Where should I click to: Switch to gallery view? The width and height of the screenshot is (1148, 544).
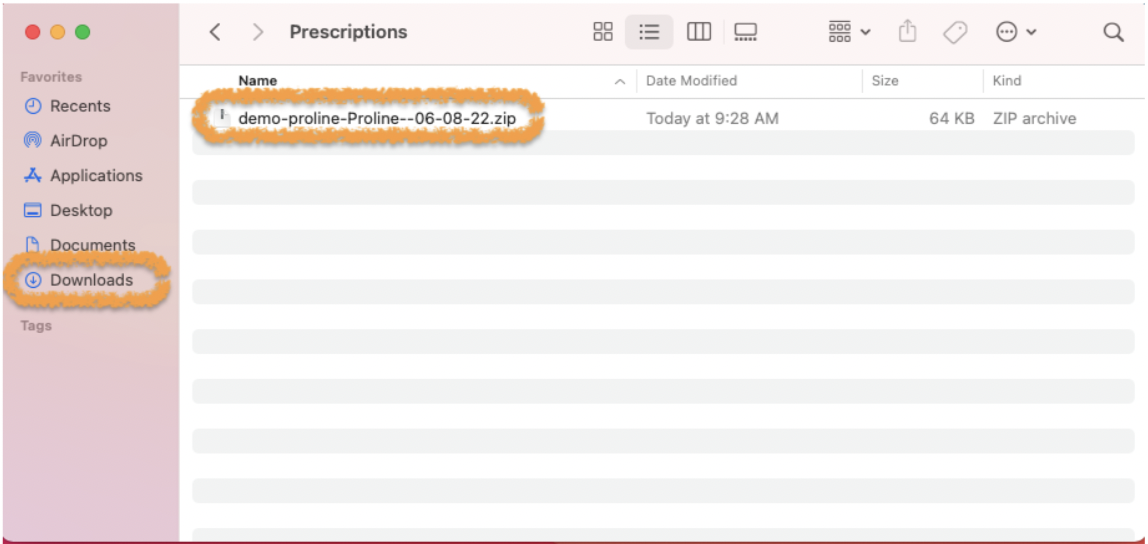pyautogui.click(x=745, y=32)
